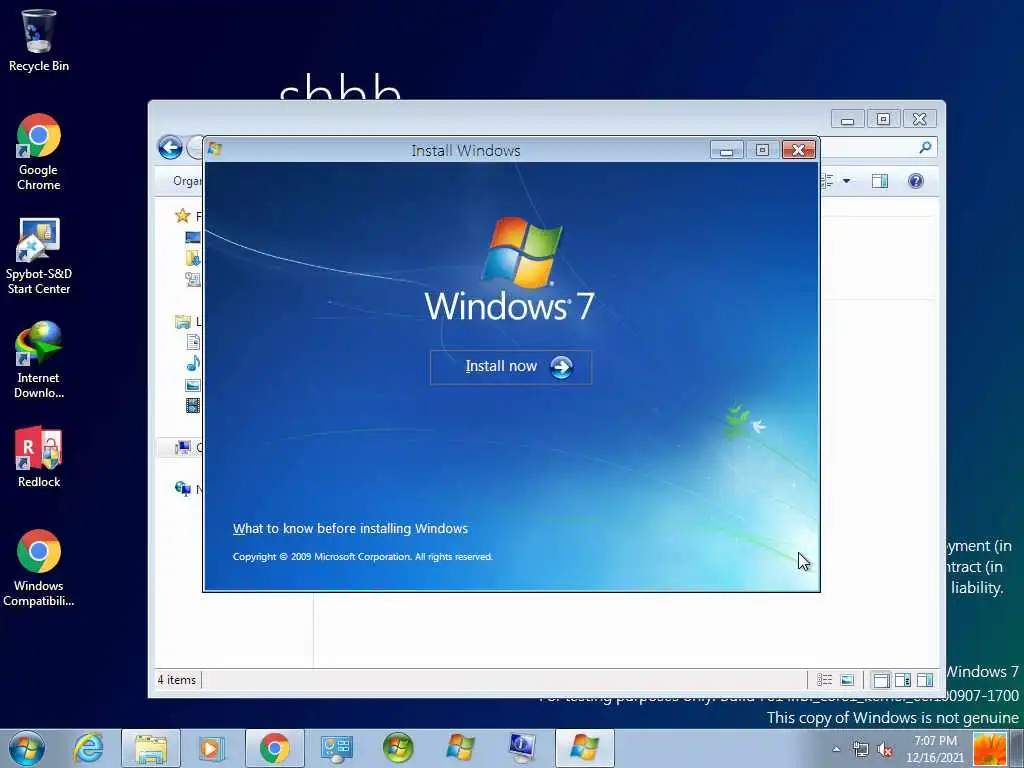
Task: Click the Control Panel taskbar icon
Action: (x=336, y=748)
